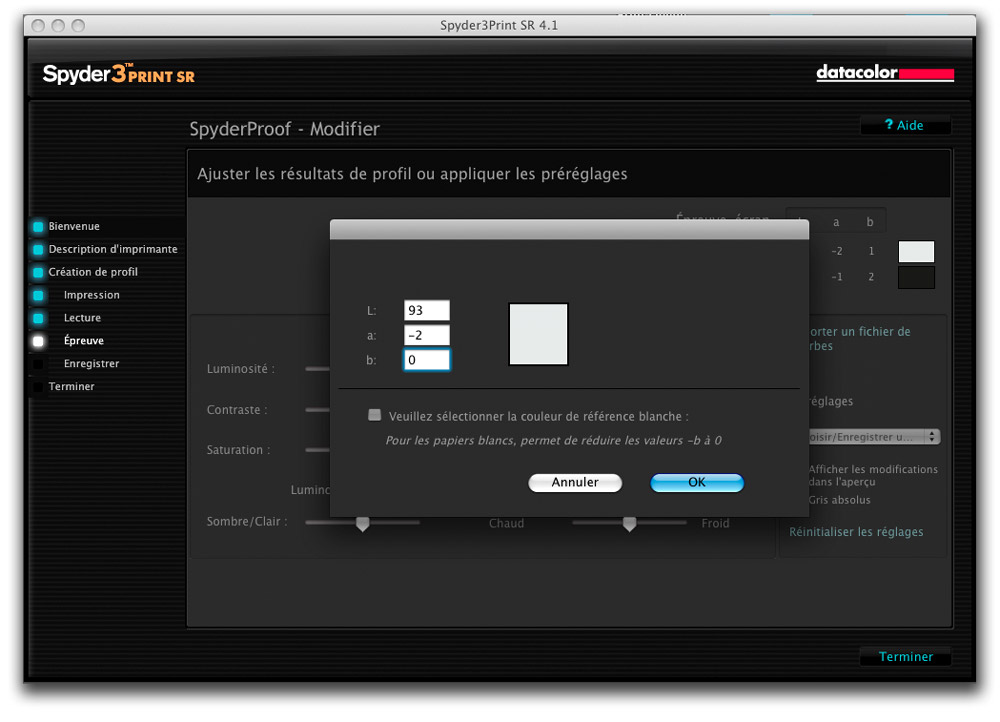The image size is (1000, 722).
Task: Click the import curves file link
Action: (x=858, y=339)
